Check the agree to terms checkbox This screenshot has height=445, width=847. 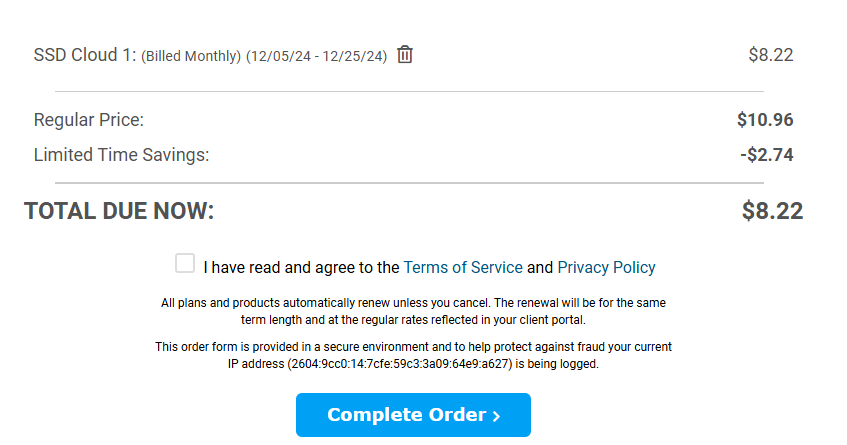[185, 263]
